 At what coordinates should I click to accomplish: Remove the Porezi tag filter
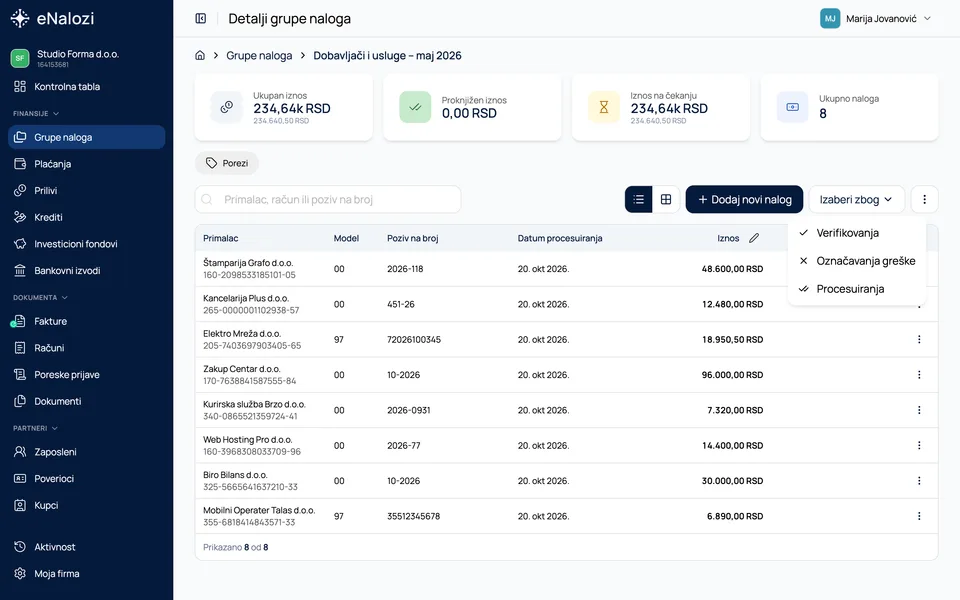[227, 163]
